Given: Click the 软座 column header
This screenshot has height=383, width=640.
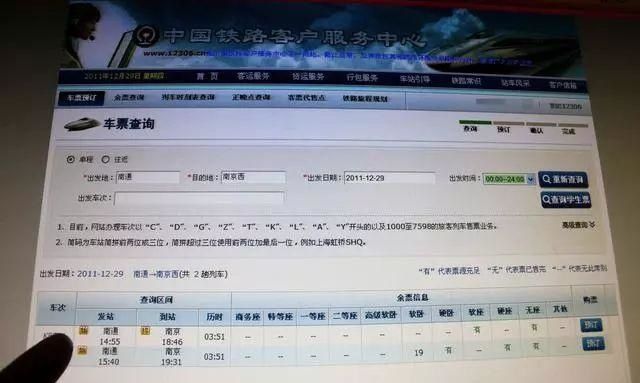Looking at the screenshot, I should pyautogui.click(x=476, y=312).
